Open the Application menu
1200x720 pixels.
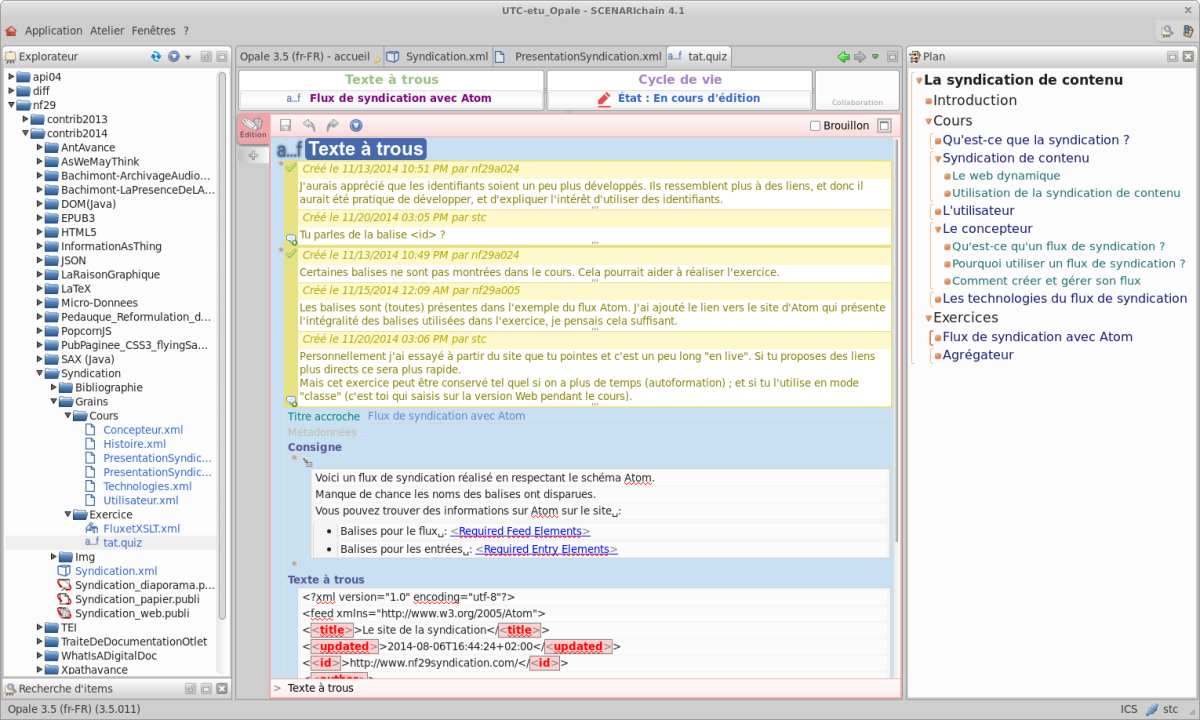(53, 31)
